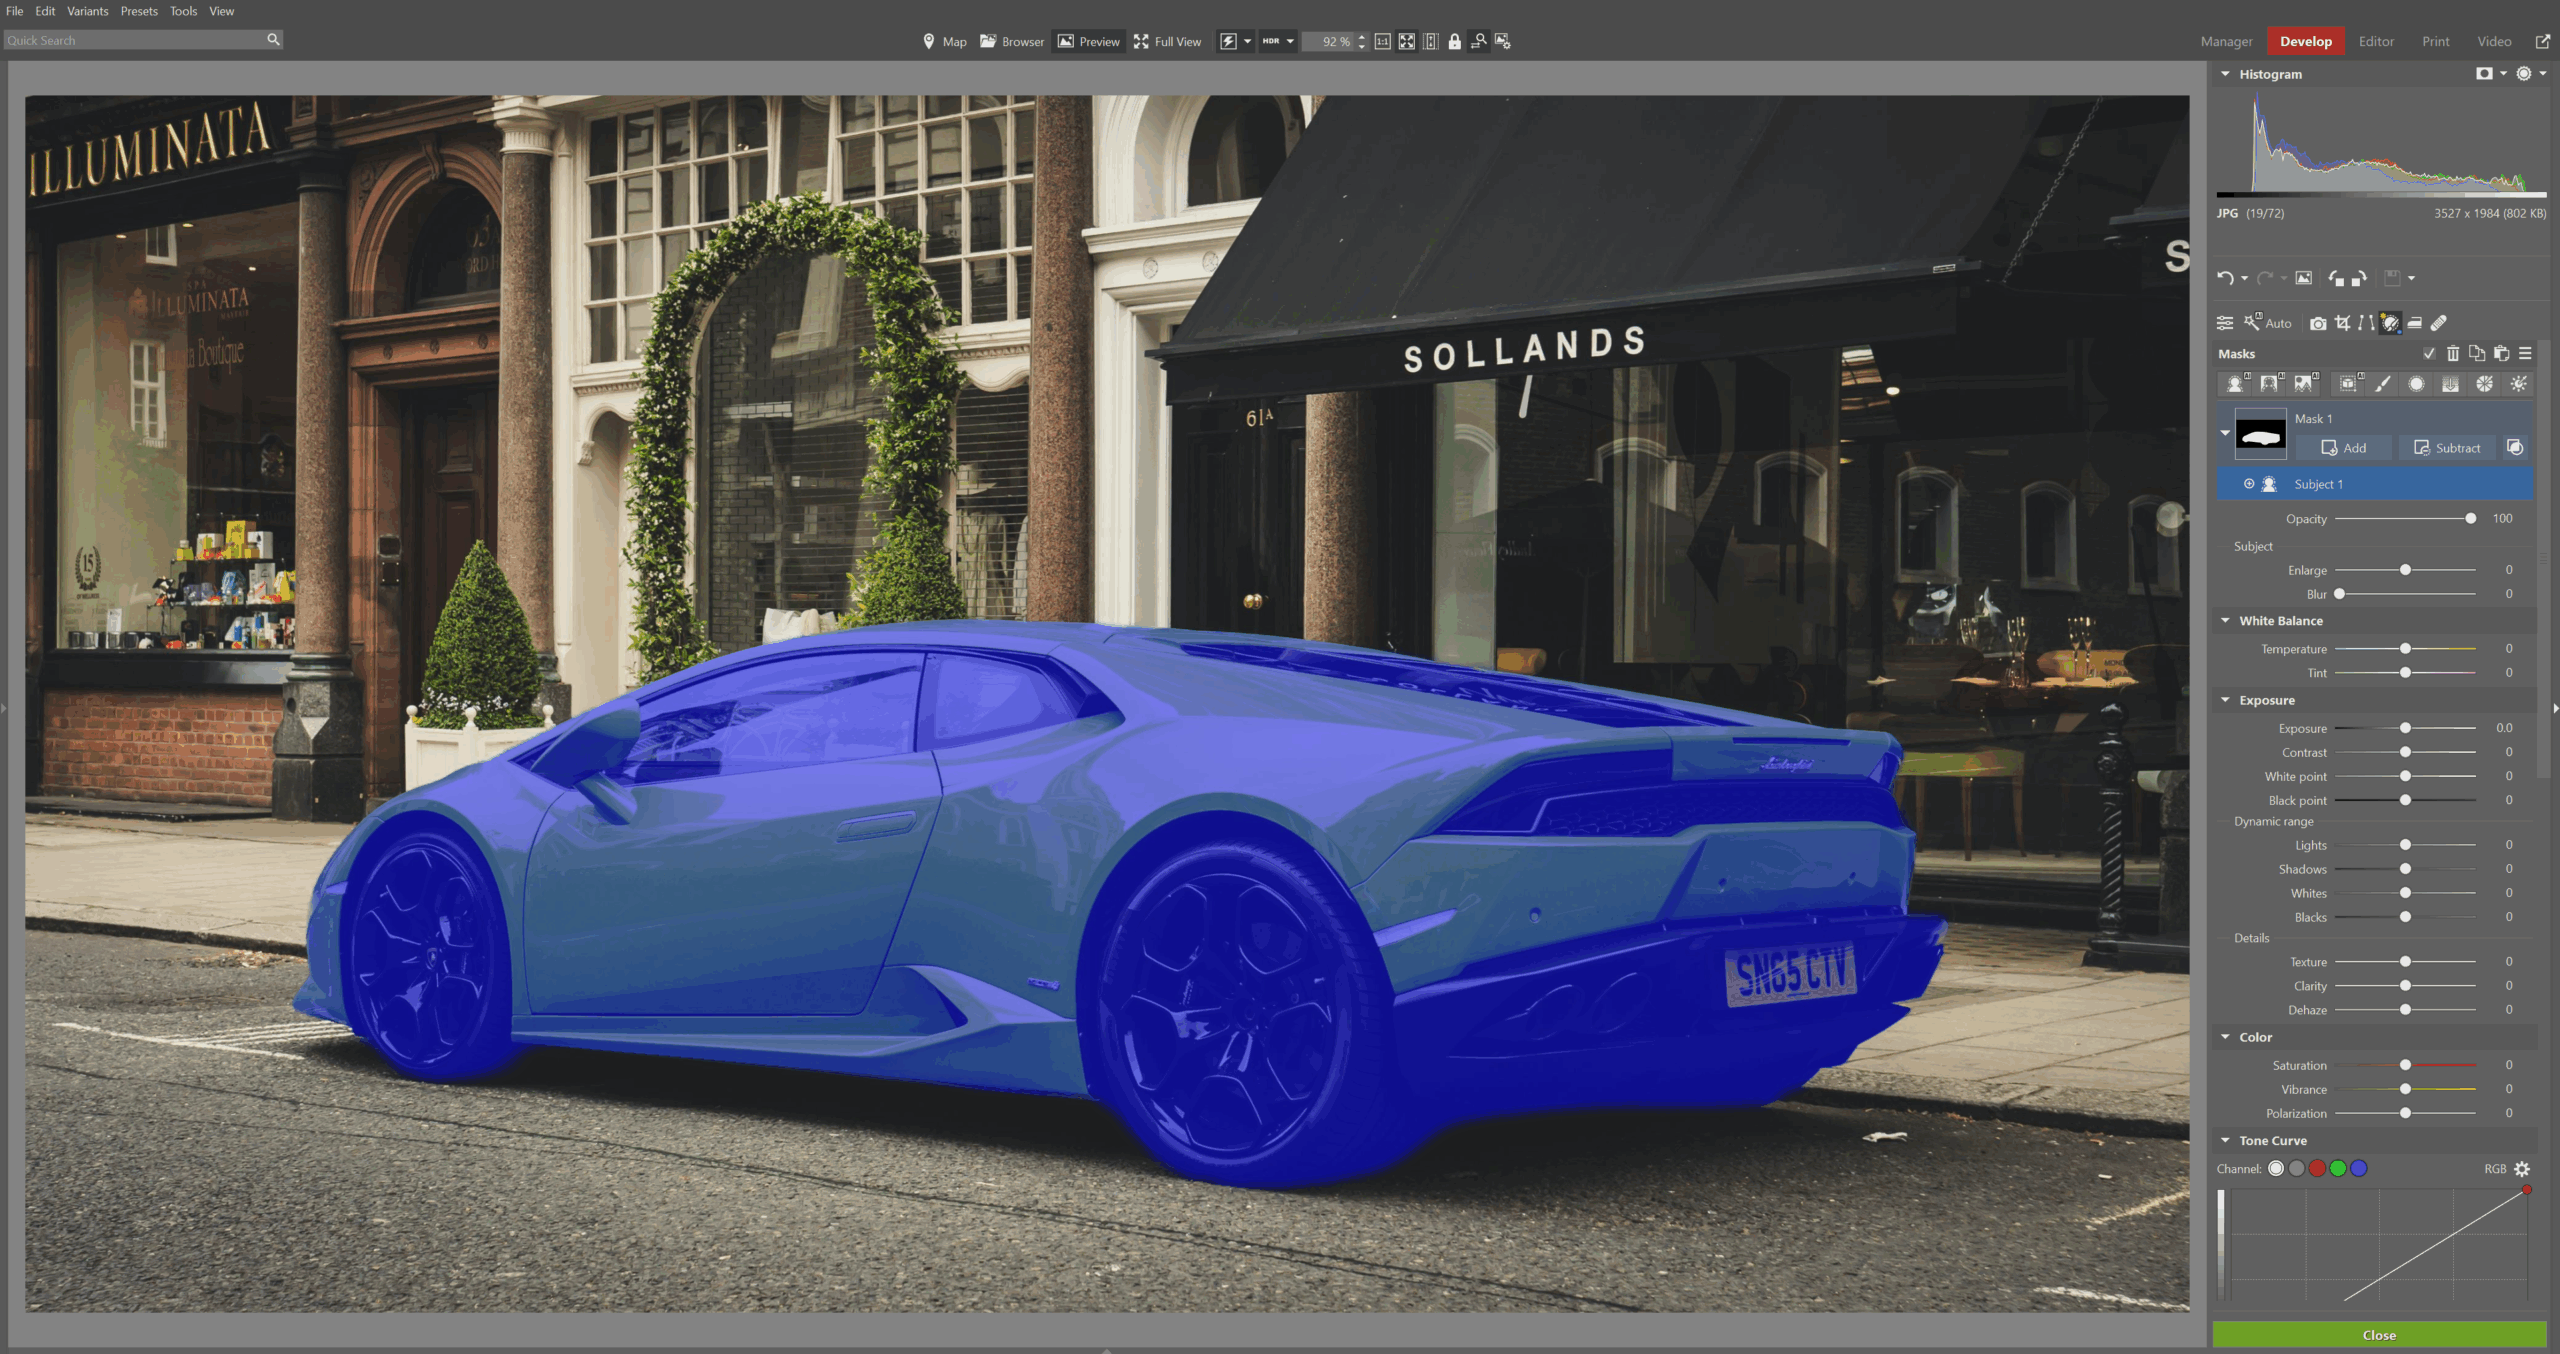
Task: Switch to the Editor tab
Action: point(2377,41)
